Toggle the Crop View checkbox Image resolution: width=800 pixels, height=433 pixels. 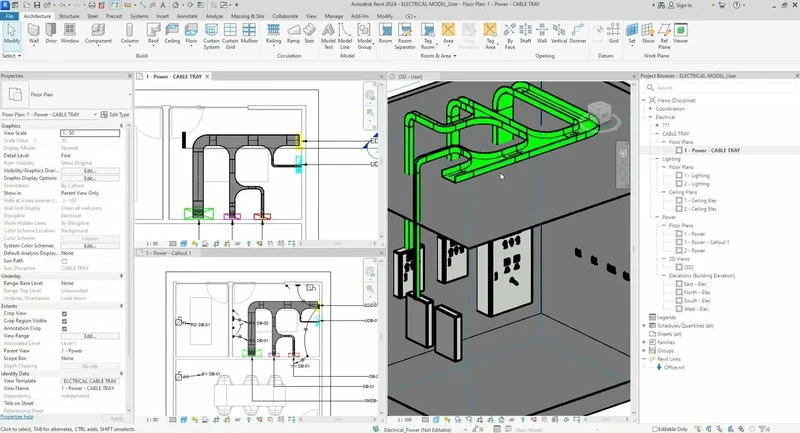(65, 313)
